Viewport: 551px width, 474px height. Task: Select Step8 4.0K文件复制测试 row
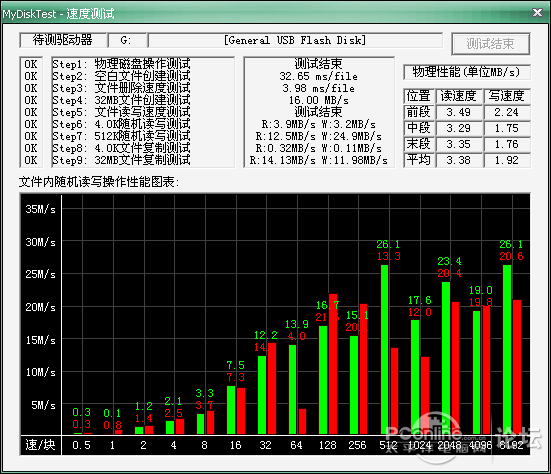(x=122, y=148)
